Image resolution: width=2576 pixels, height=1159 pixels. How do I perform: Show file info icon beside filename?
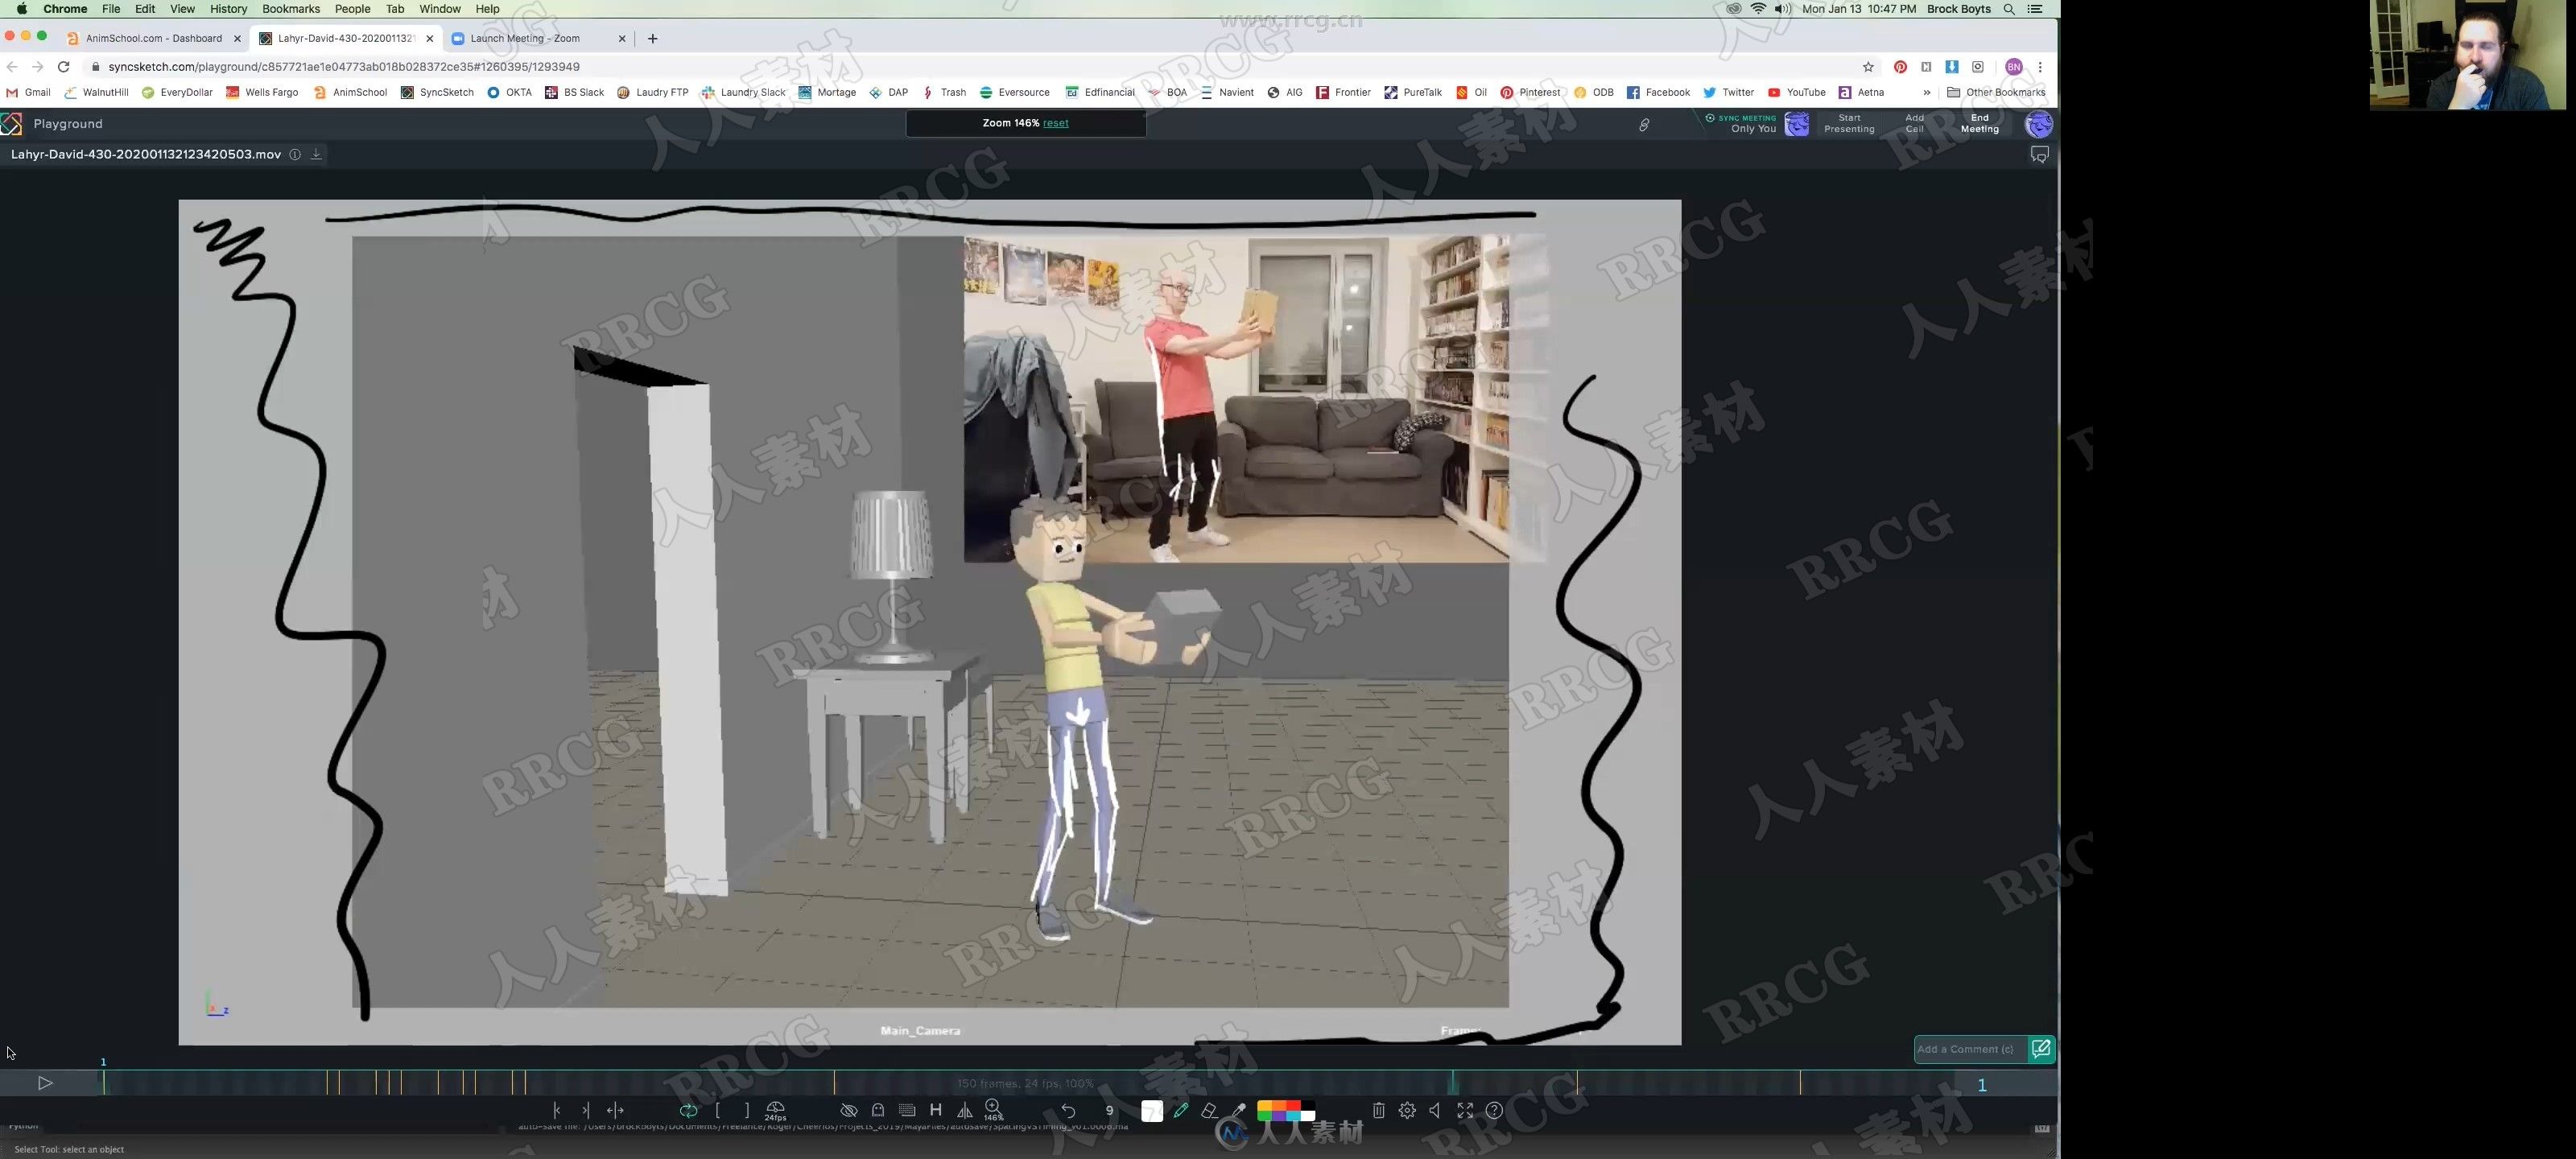[295, 154]
